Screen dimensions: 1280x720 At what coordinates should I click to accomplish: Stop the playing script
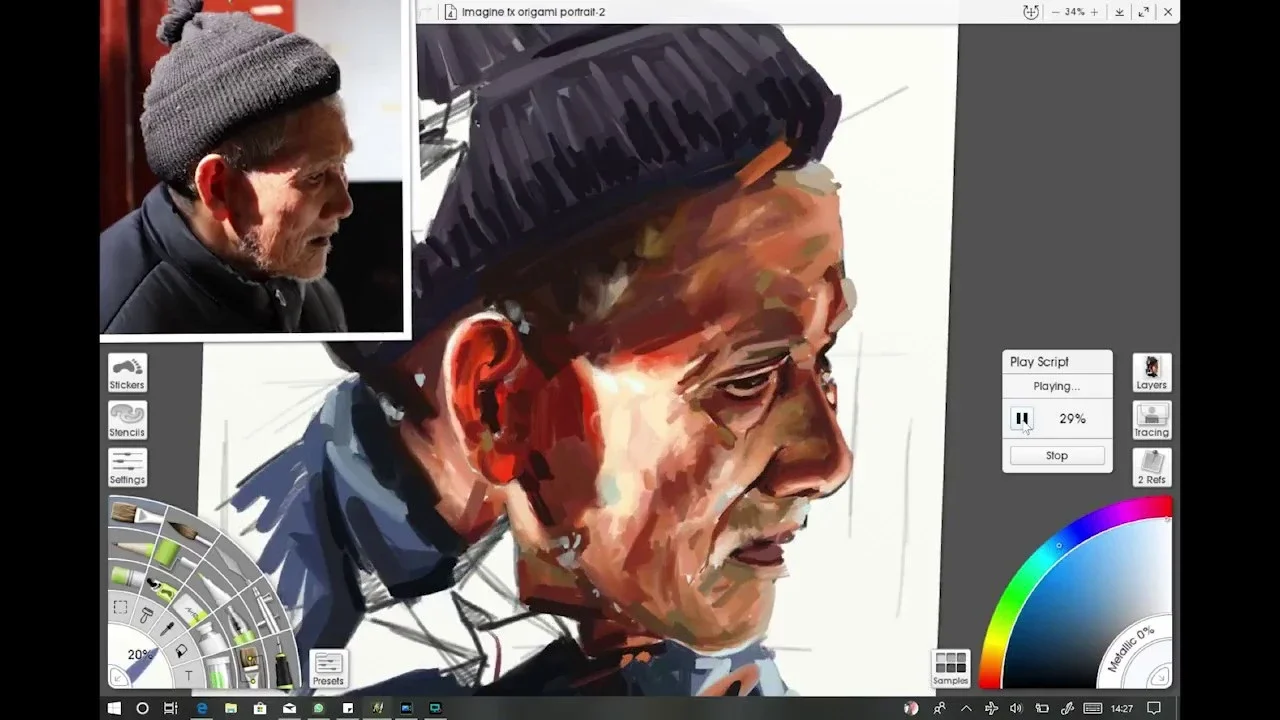[x=1057, y=455]
